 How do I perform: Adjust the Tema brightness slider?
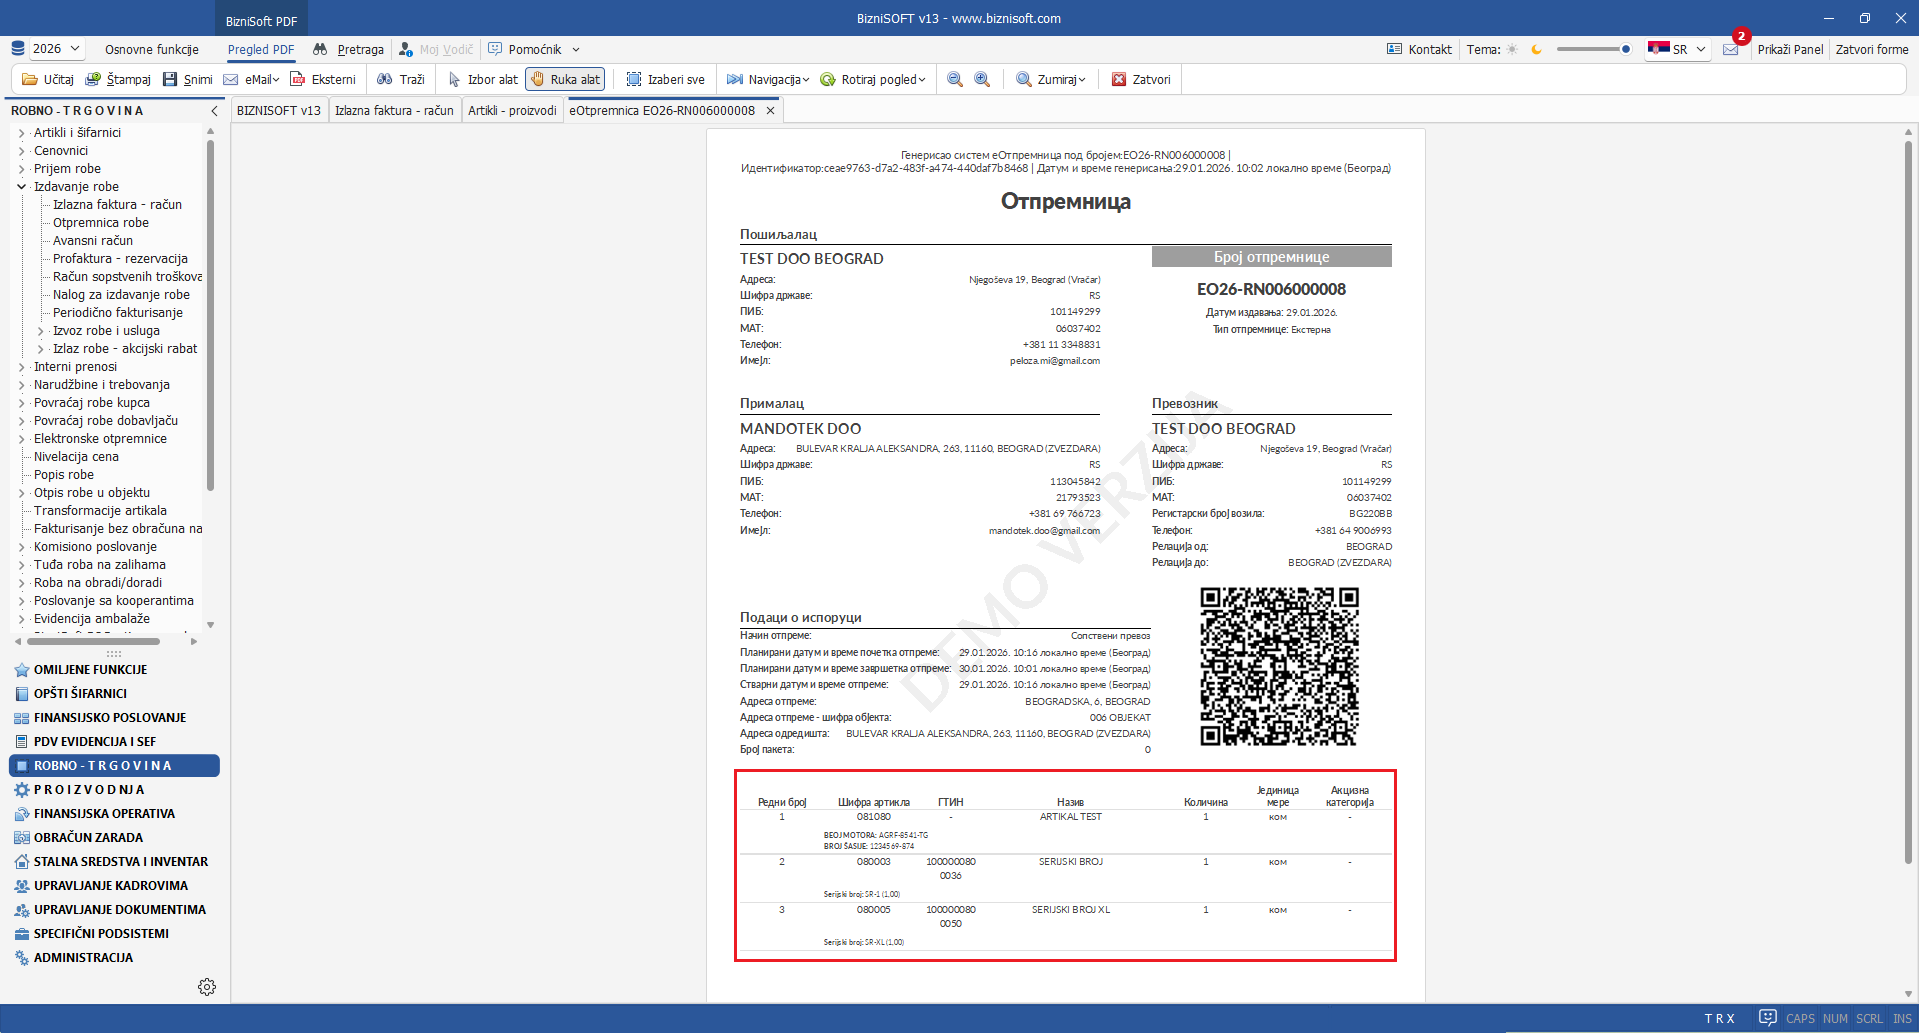pyautogui.click(x=1594, y=49)
